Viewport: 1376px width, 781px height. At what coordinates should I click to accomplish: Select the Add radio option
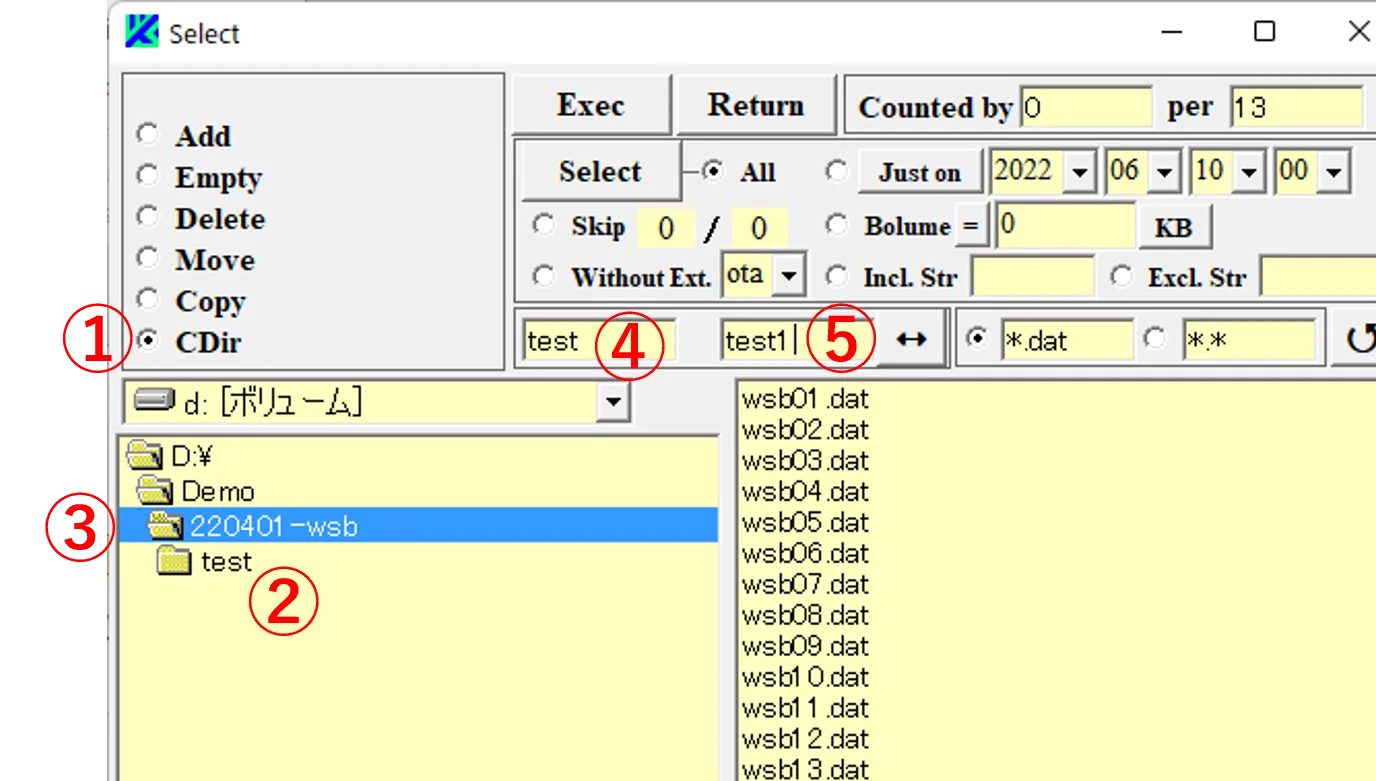(x=148, y=133)
